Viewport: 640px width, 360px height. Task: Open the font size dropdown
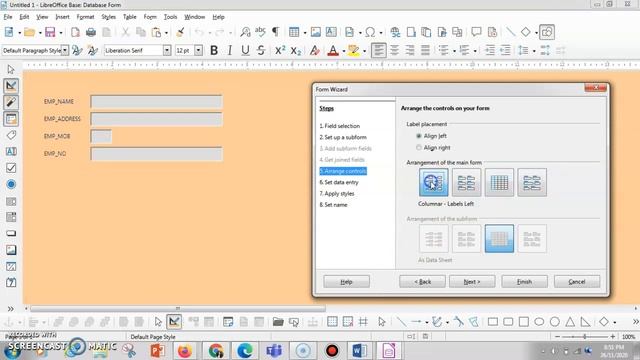coord(198,50)
